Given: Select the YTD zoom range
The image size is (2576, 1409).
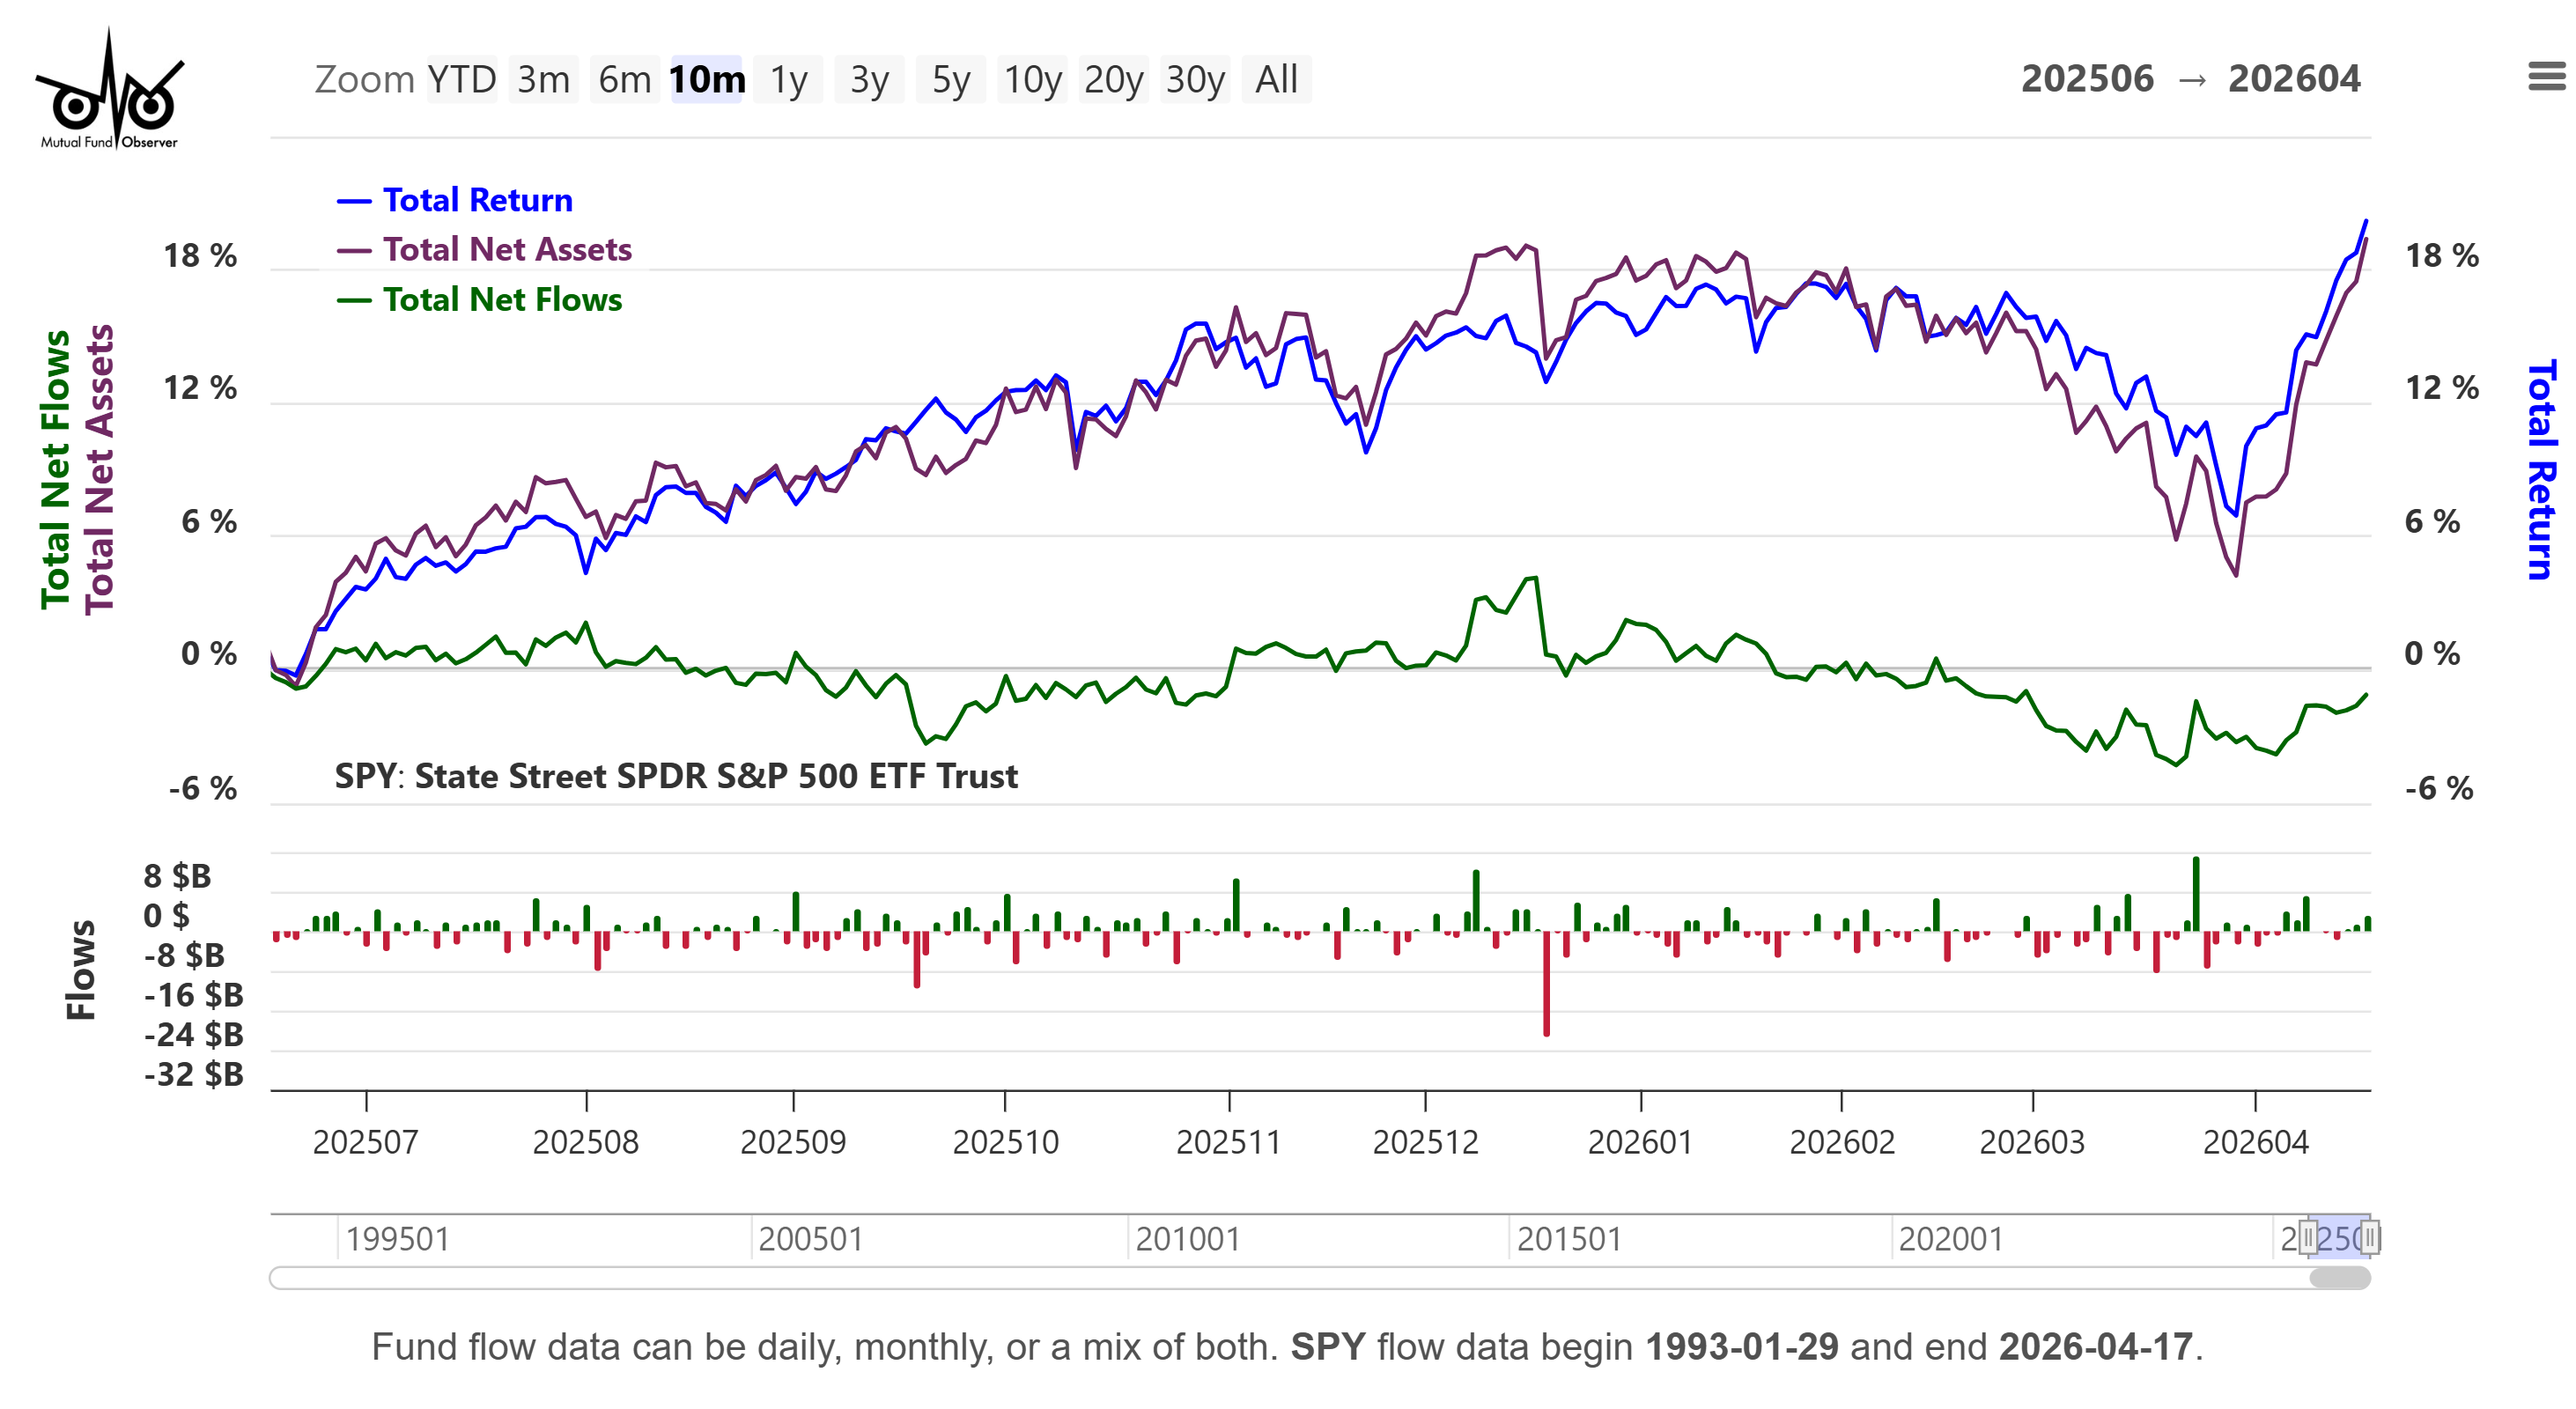Looking at the screenshot, I should (461, 79).
